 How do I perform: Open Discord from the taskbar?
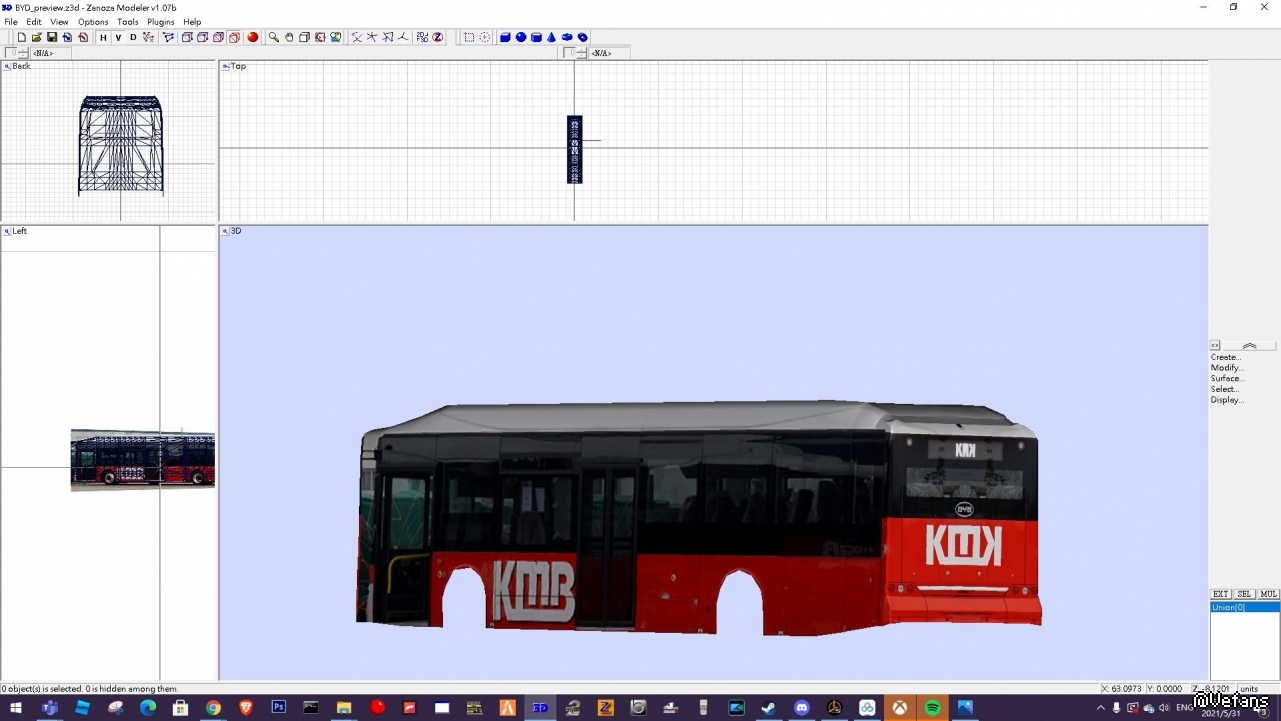tap(801, 708)
